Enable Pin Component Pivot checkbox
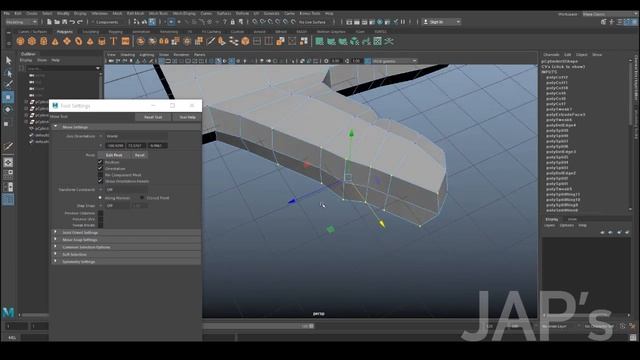Screen dimensions: 640x360 [100, 175]
